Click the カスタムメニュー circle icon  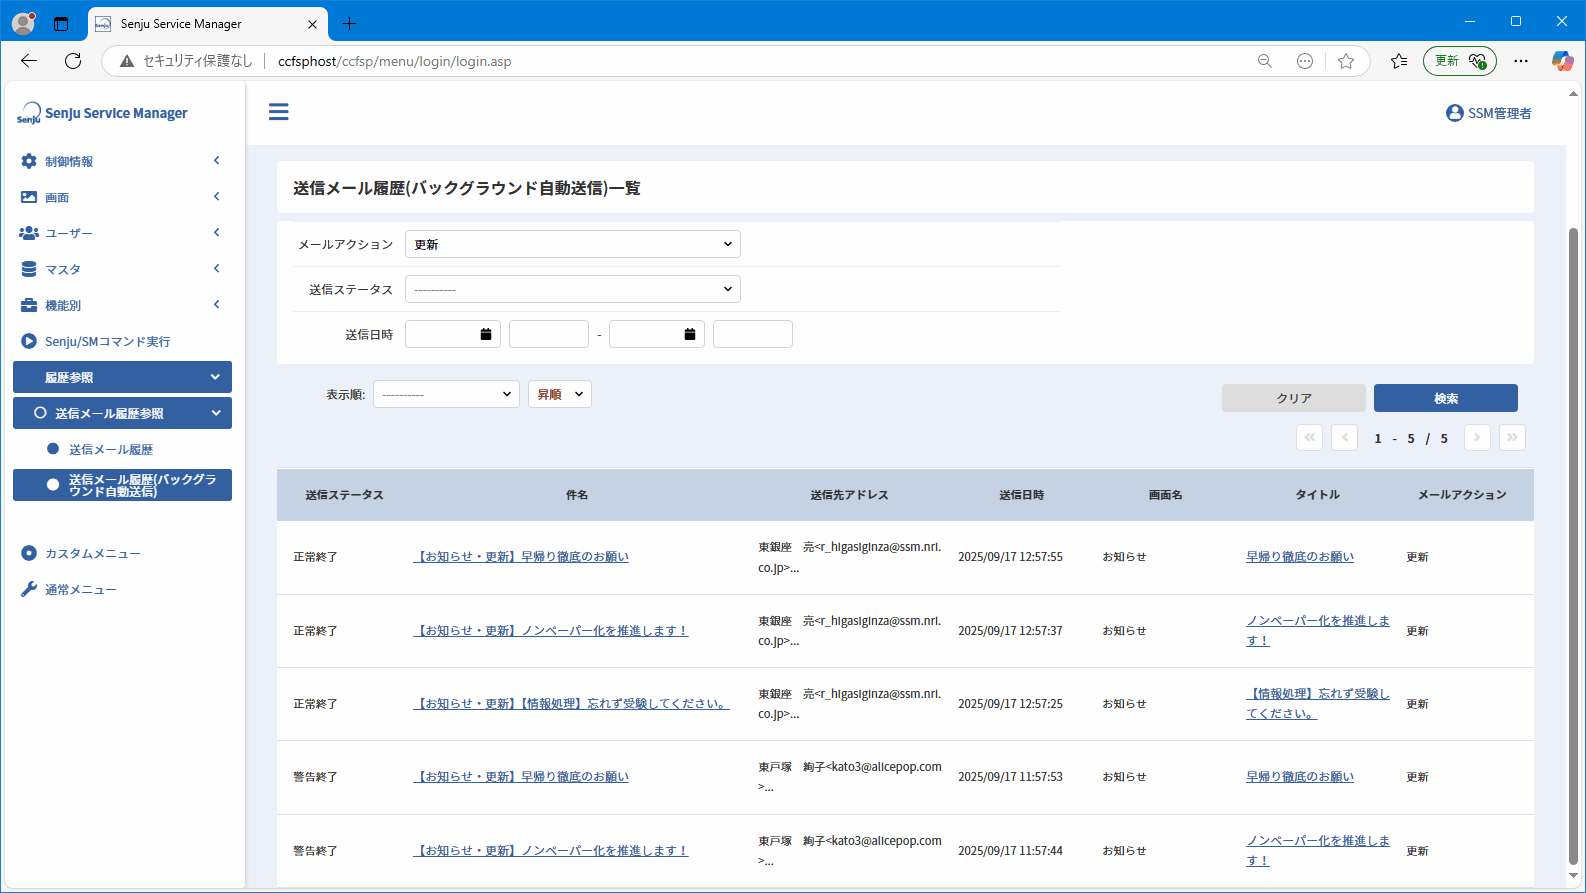pos(29,553)
